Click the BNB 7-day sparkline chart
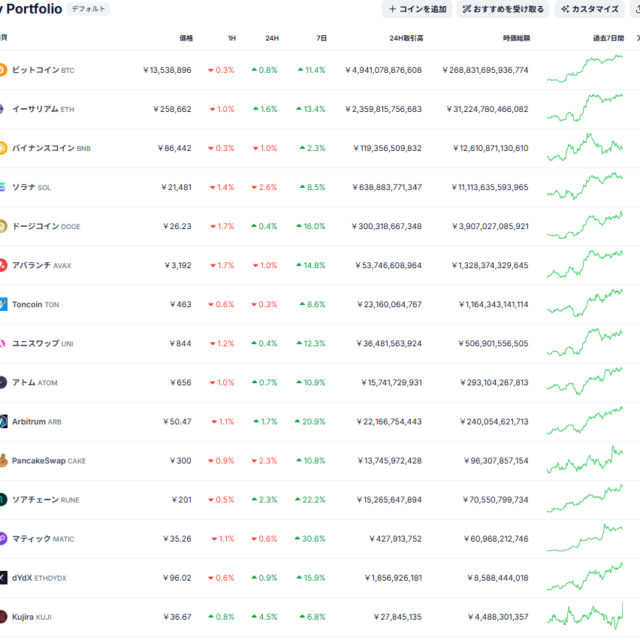The width and height of the screenshot is (640, 640). pyautogui.click(x=585, y=147)
